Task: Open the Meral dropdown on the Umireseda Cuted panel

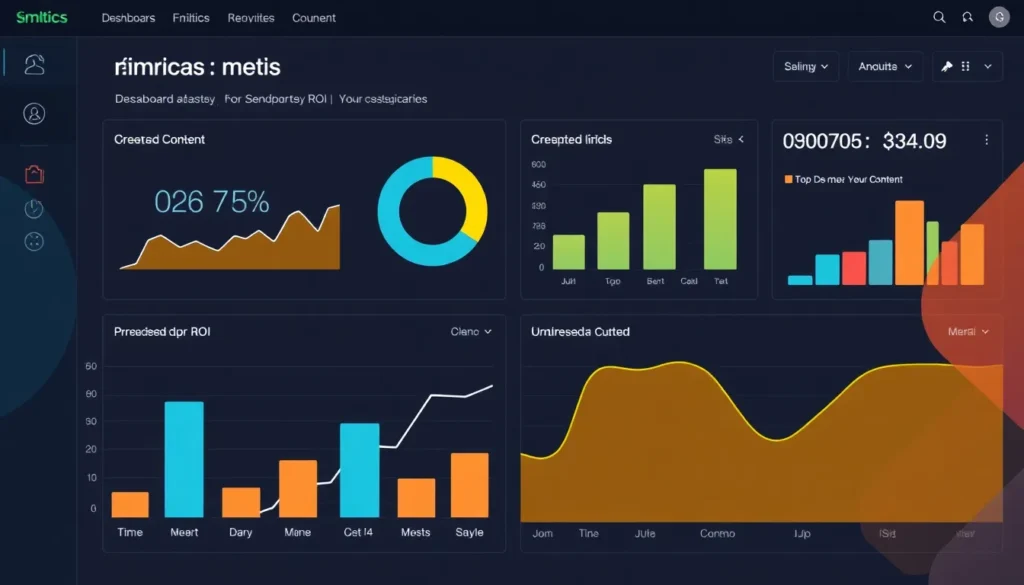Action: (x=966, y=331)
